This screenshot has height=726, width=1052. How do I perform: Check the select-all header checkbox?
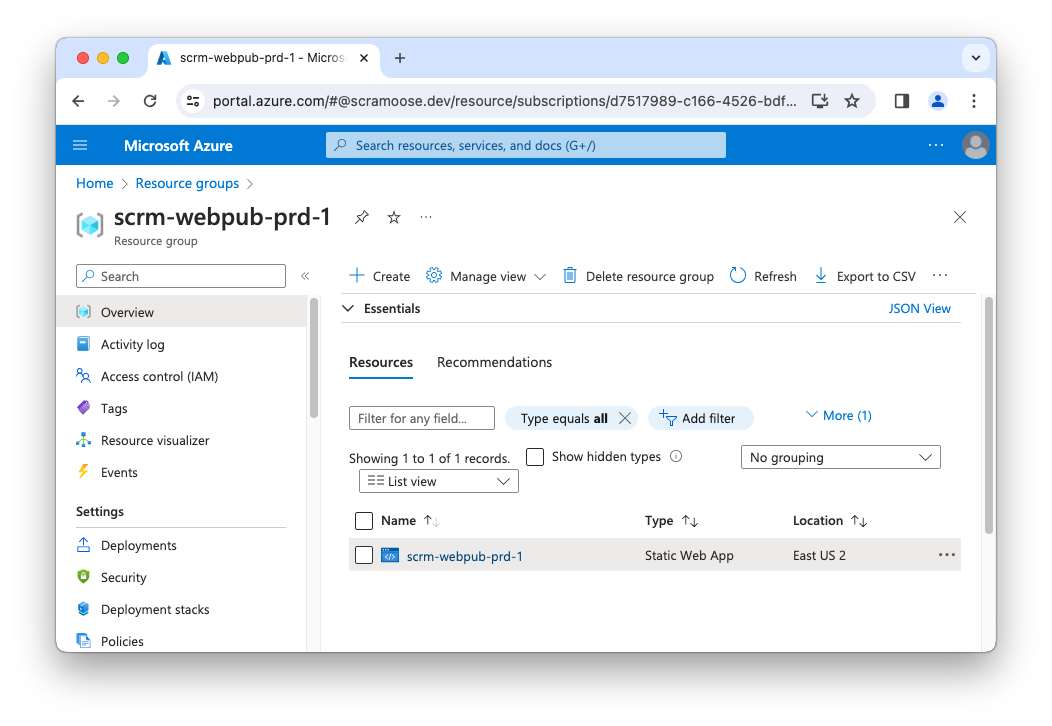click(x=364, y=521)
